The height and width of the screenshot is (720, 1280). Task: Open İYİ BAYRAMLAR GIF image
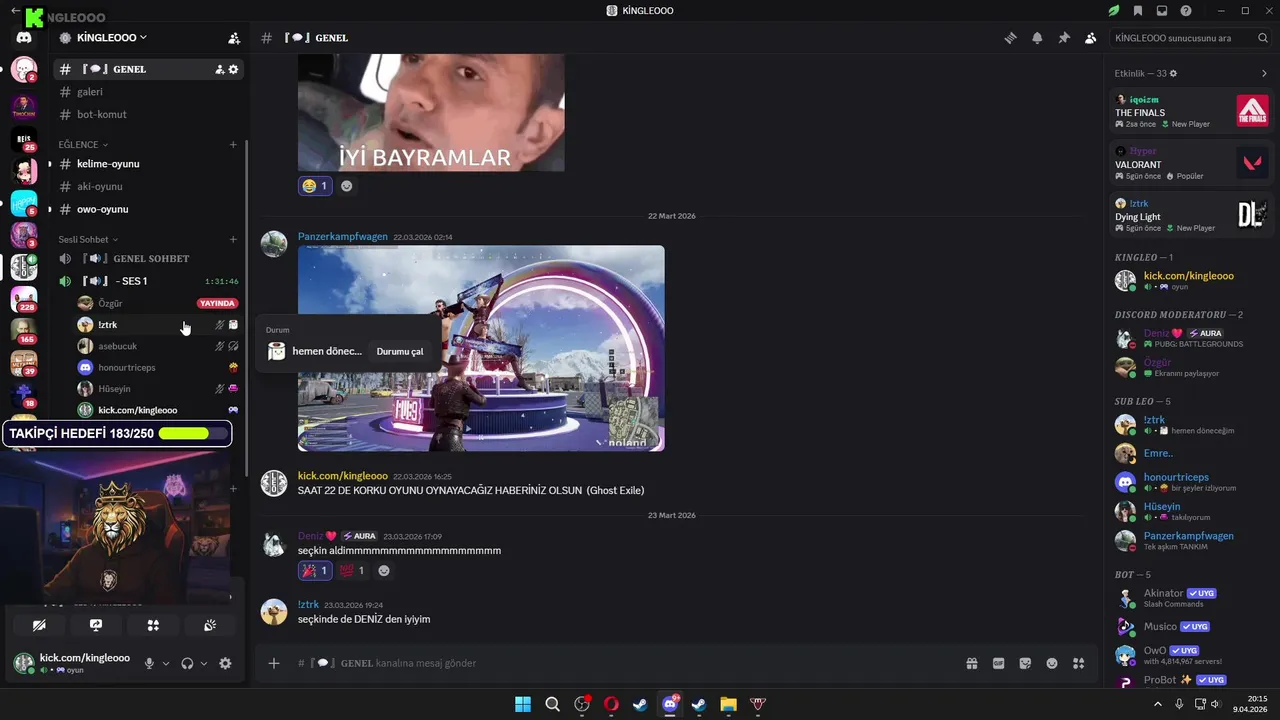pos(431,112)
